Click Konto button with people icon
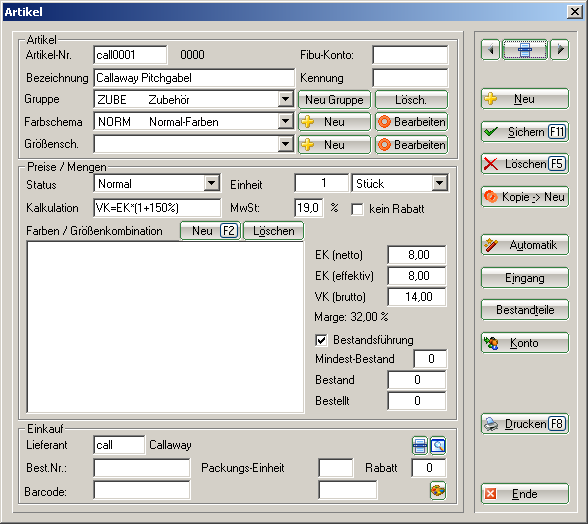 [x=525, y=343]
